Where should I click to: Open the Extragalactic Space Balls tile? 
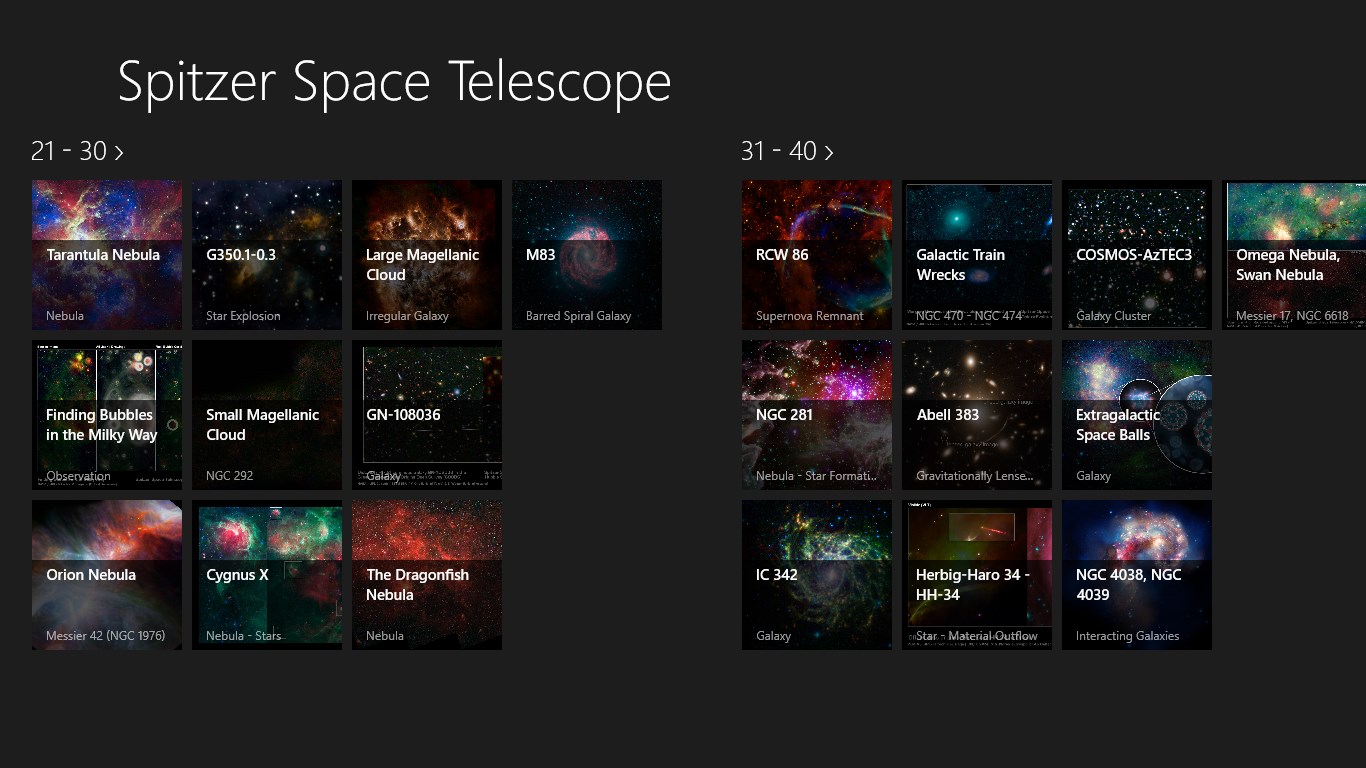pyautogui.click(x=1137, y=415)
